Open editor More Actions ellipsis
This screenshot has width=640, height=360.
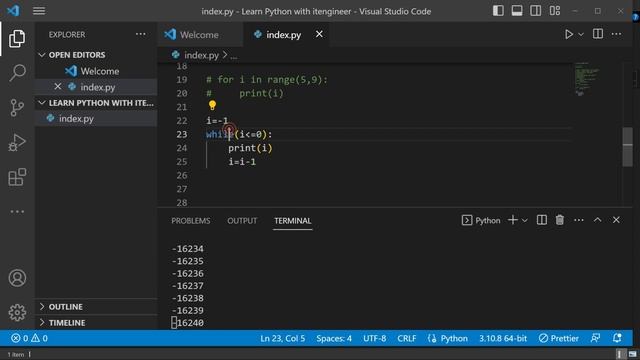616,34
